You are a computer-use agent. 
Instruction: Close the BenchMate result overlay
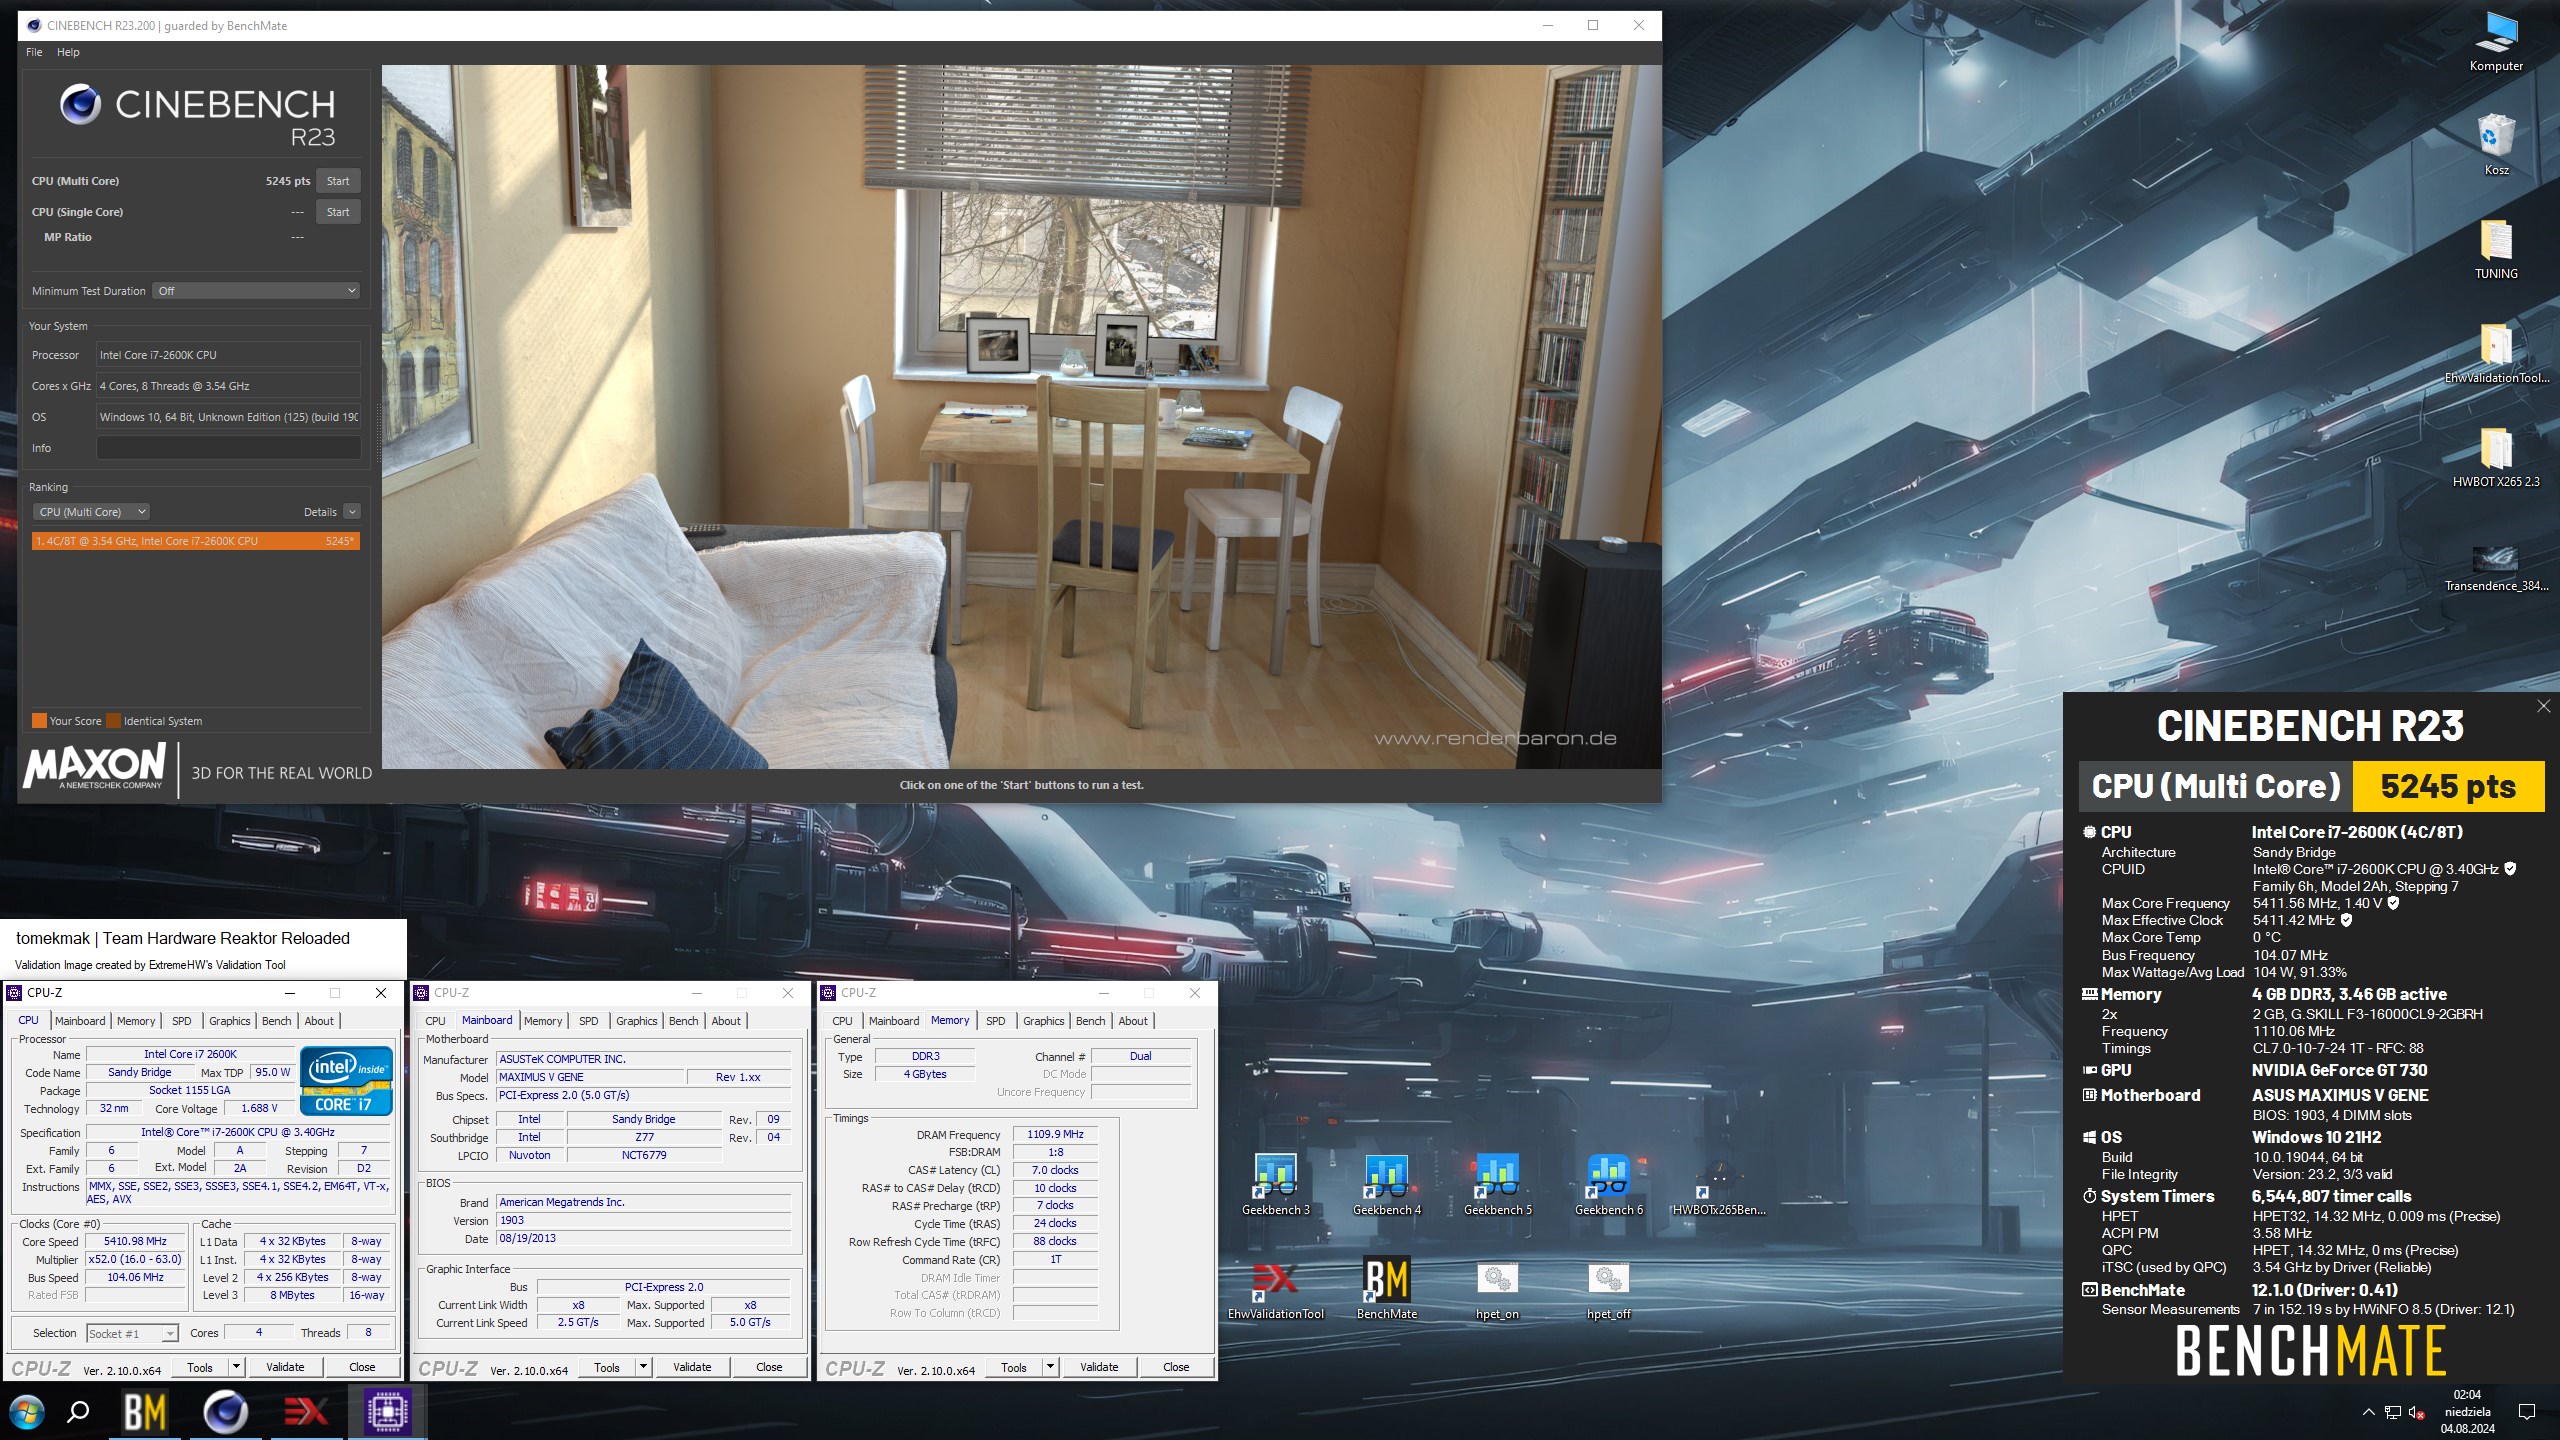point(2543,706)
